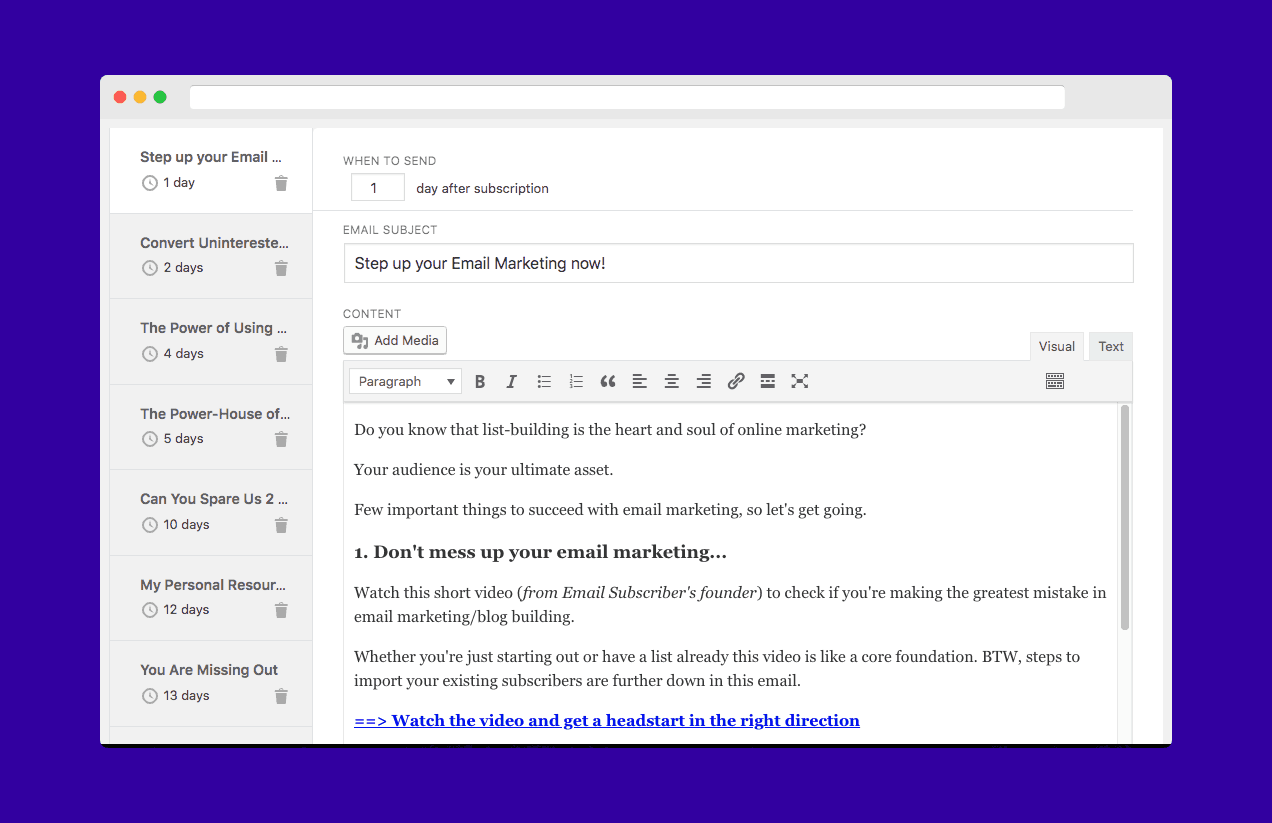Enable distraction-free fullscreen mode
This screenshot has height=823, width=1272.
[800, 381]
